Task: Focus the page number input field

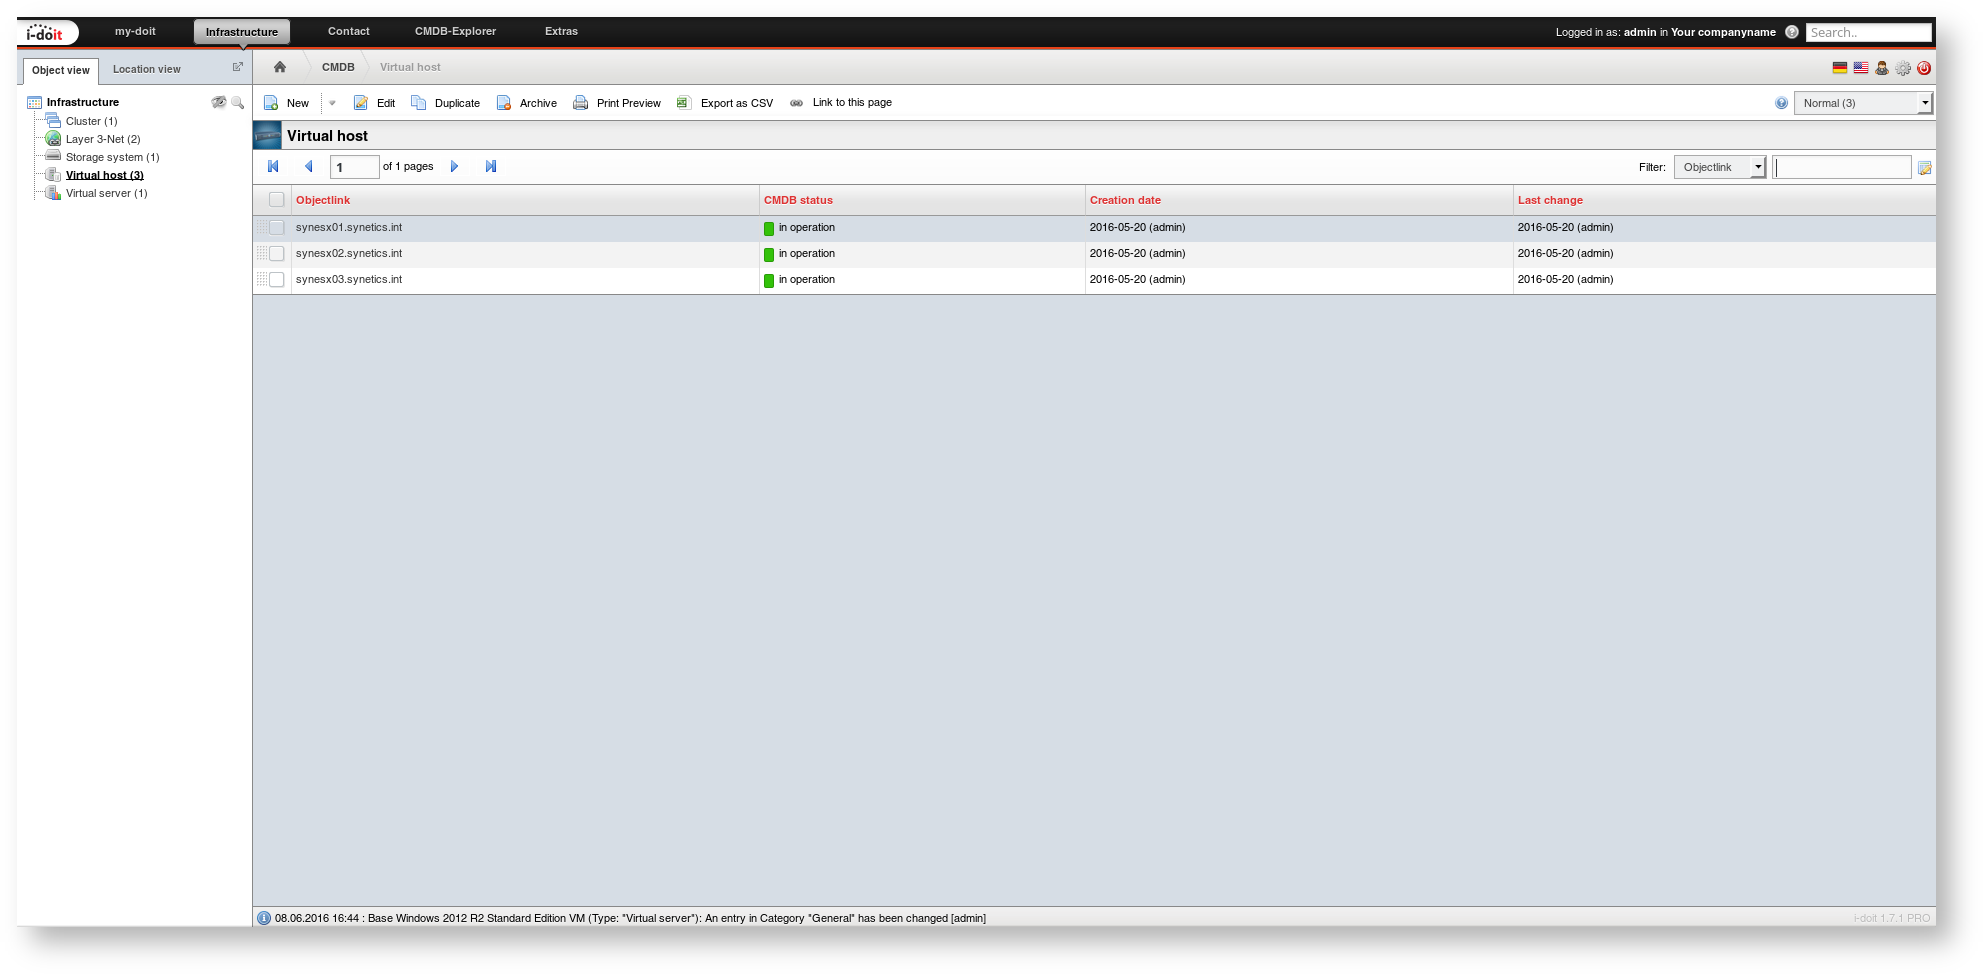Action: point(355,167)
